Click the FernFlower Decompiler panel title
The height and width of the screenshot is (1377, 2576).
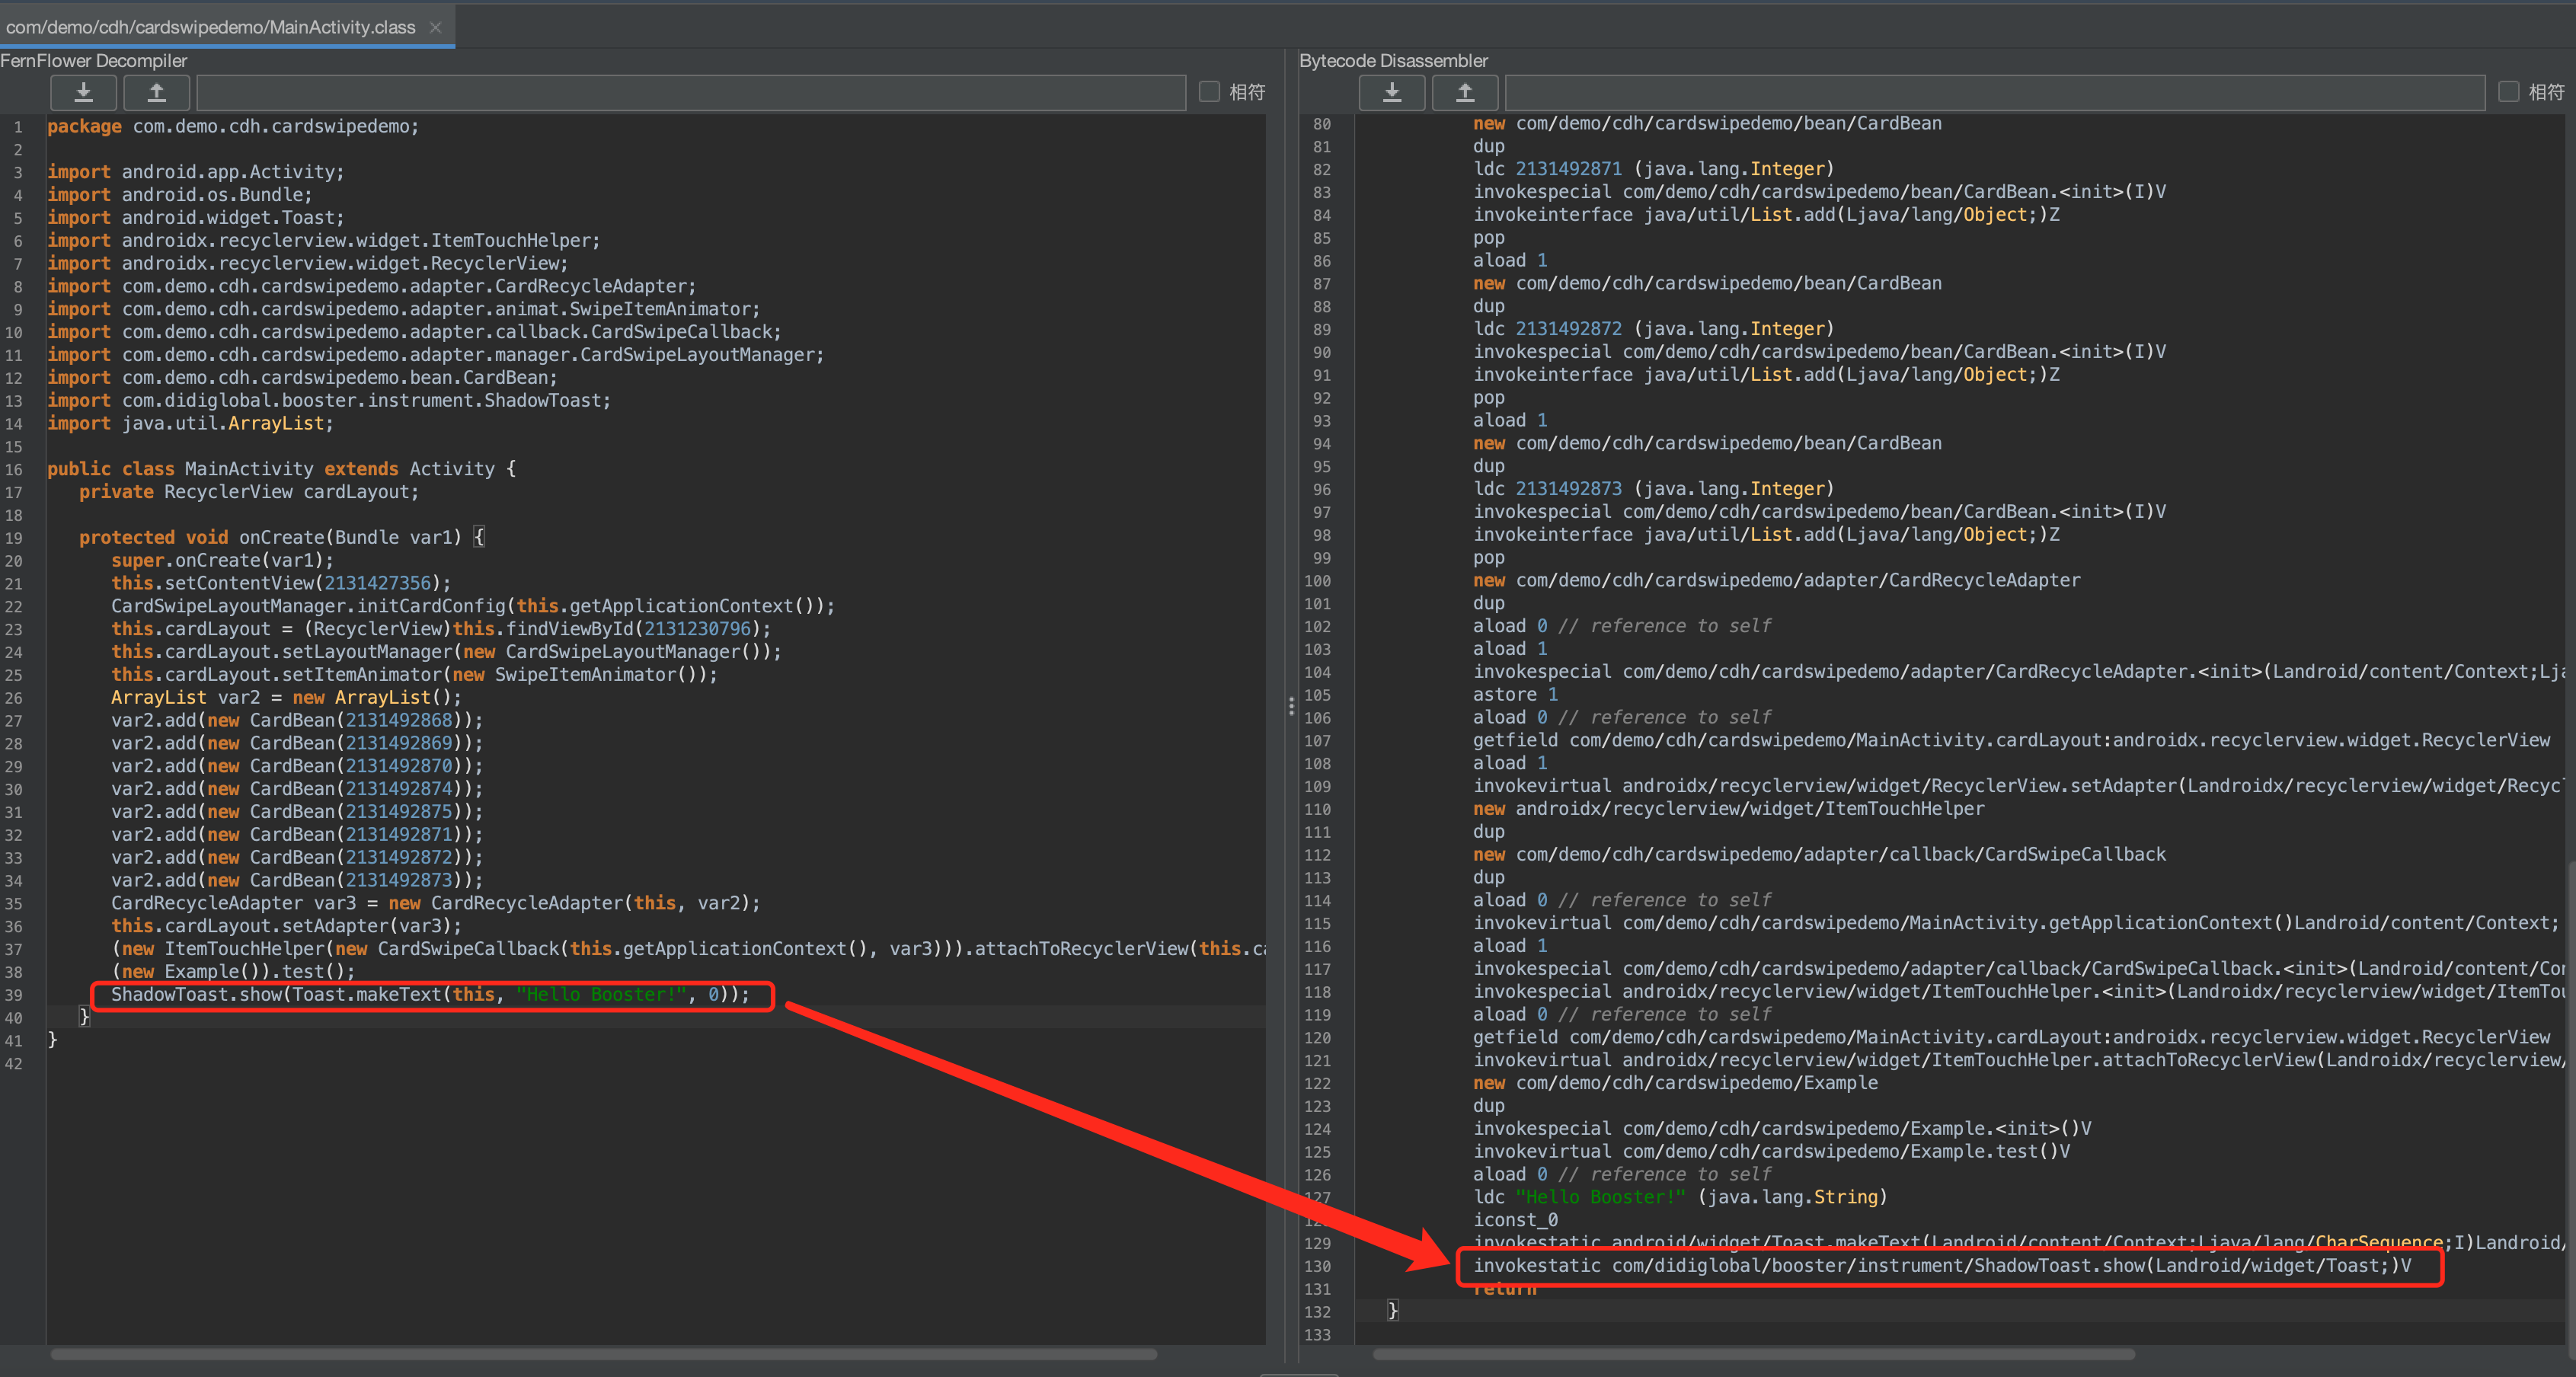[94, 61]
